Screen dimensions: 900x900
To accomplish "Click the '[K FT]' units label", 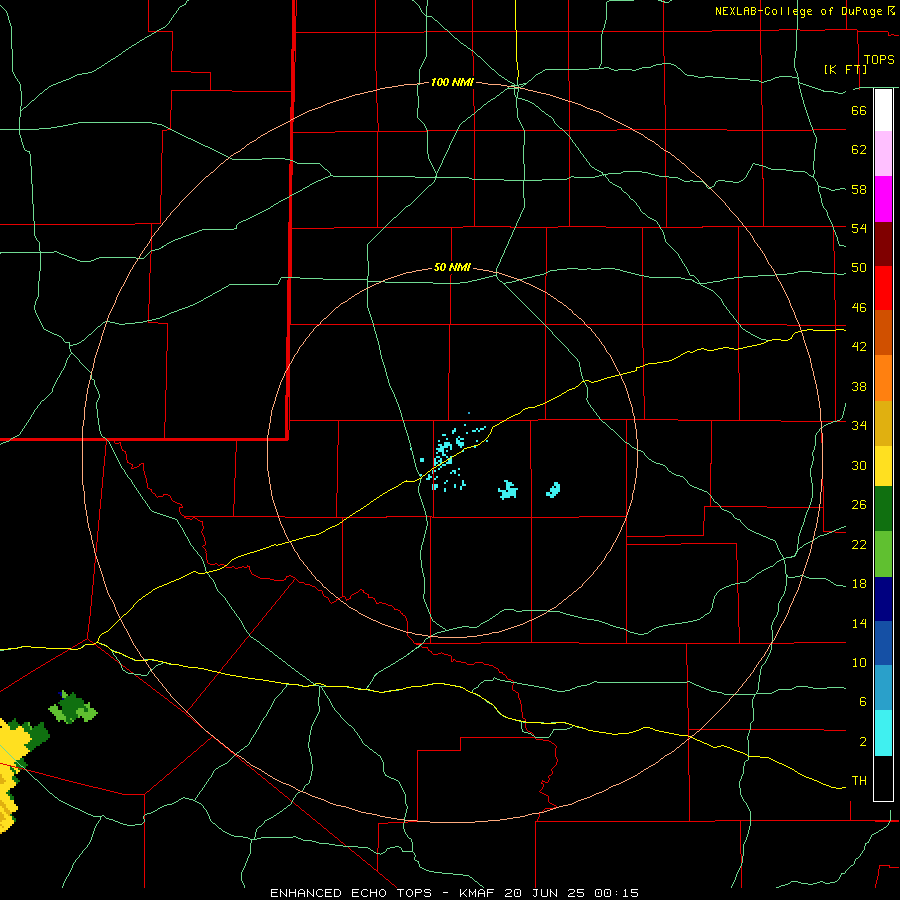I will [x=845, y=69].
